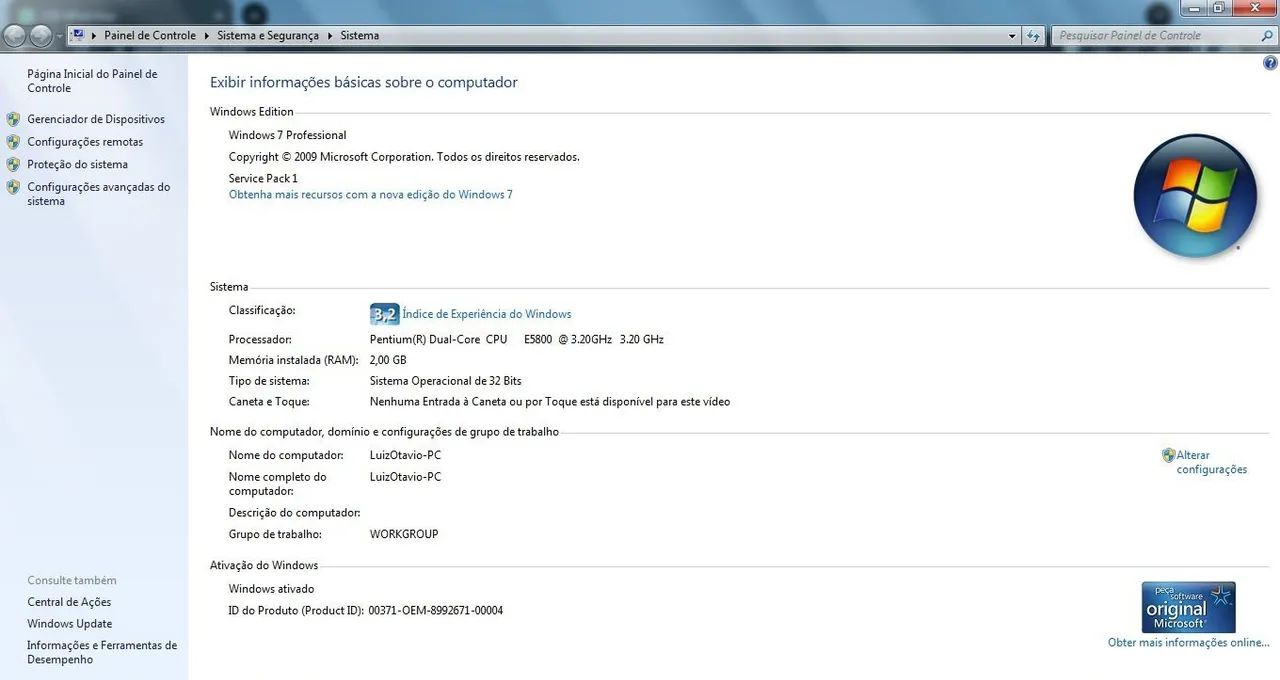1280x680 pixels.
Task: Select Painel de Controle in the breadcrumb
Action: click(150, 35)
